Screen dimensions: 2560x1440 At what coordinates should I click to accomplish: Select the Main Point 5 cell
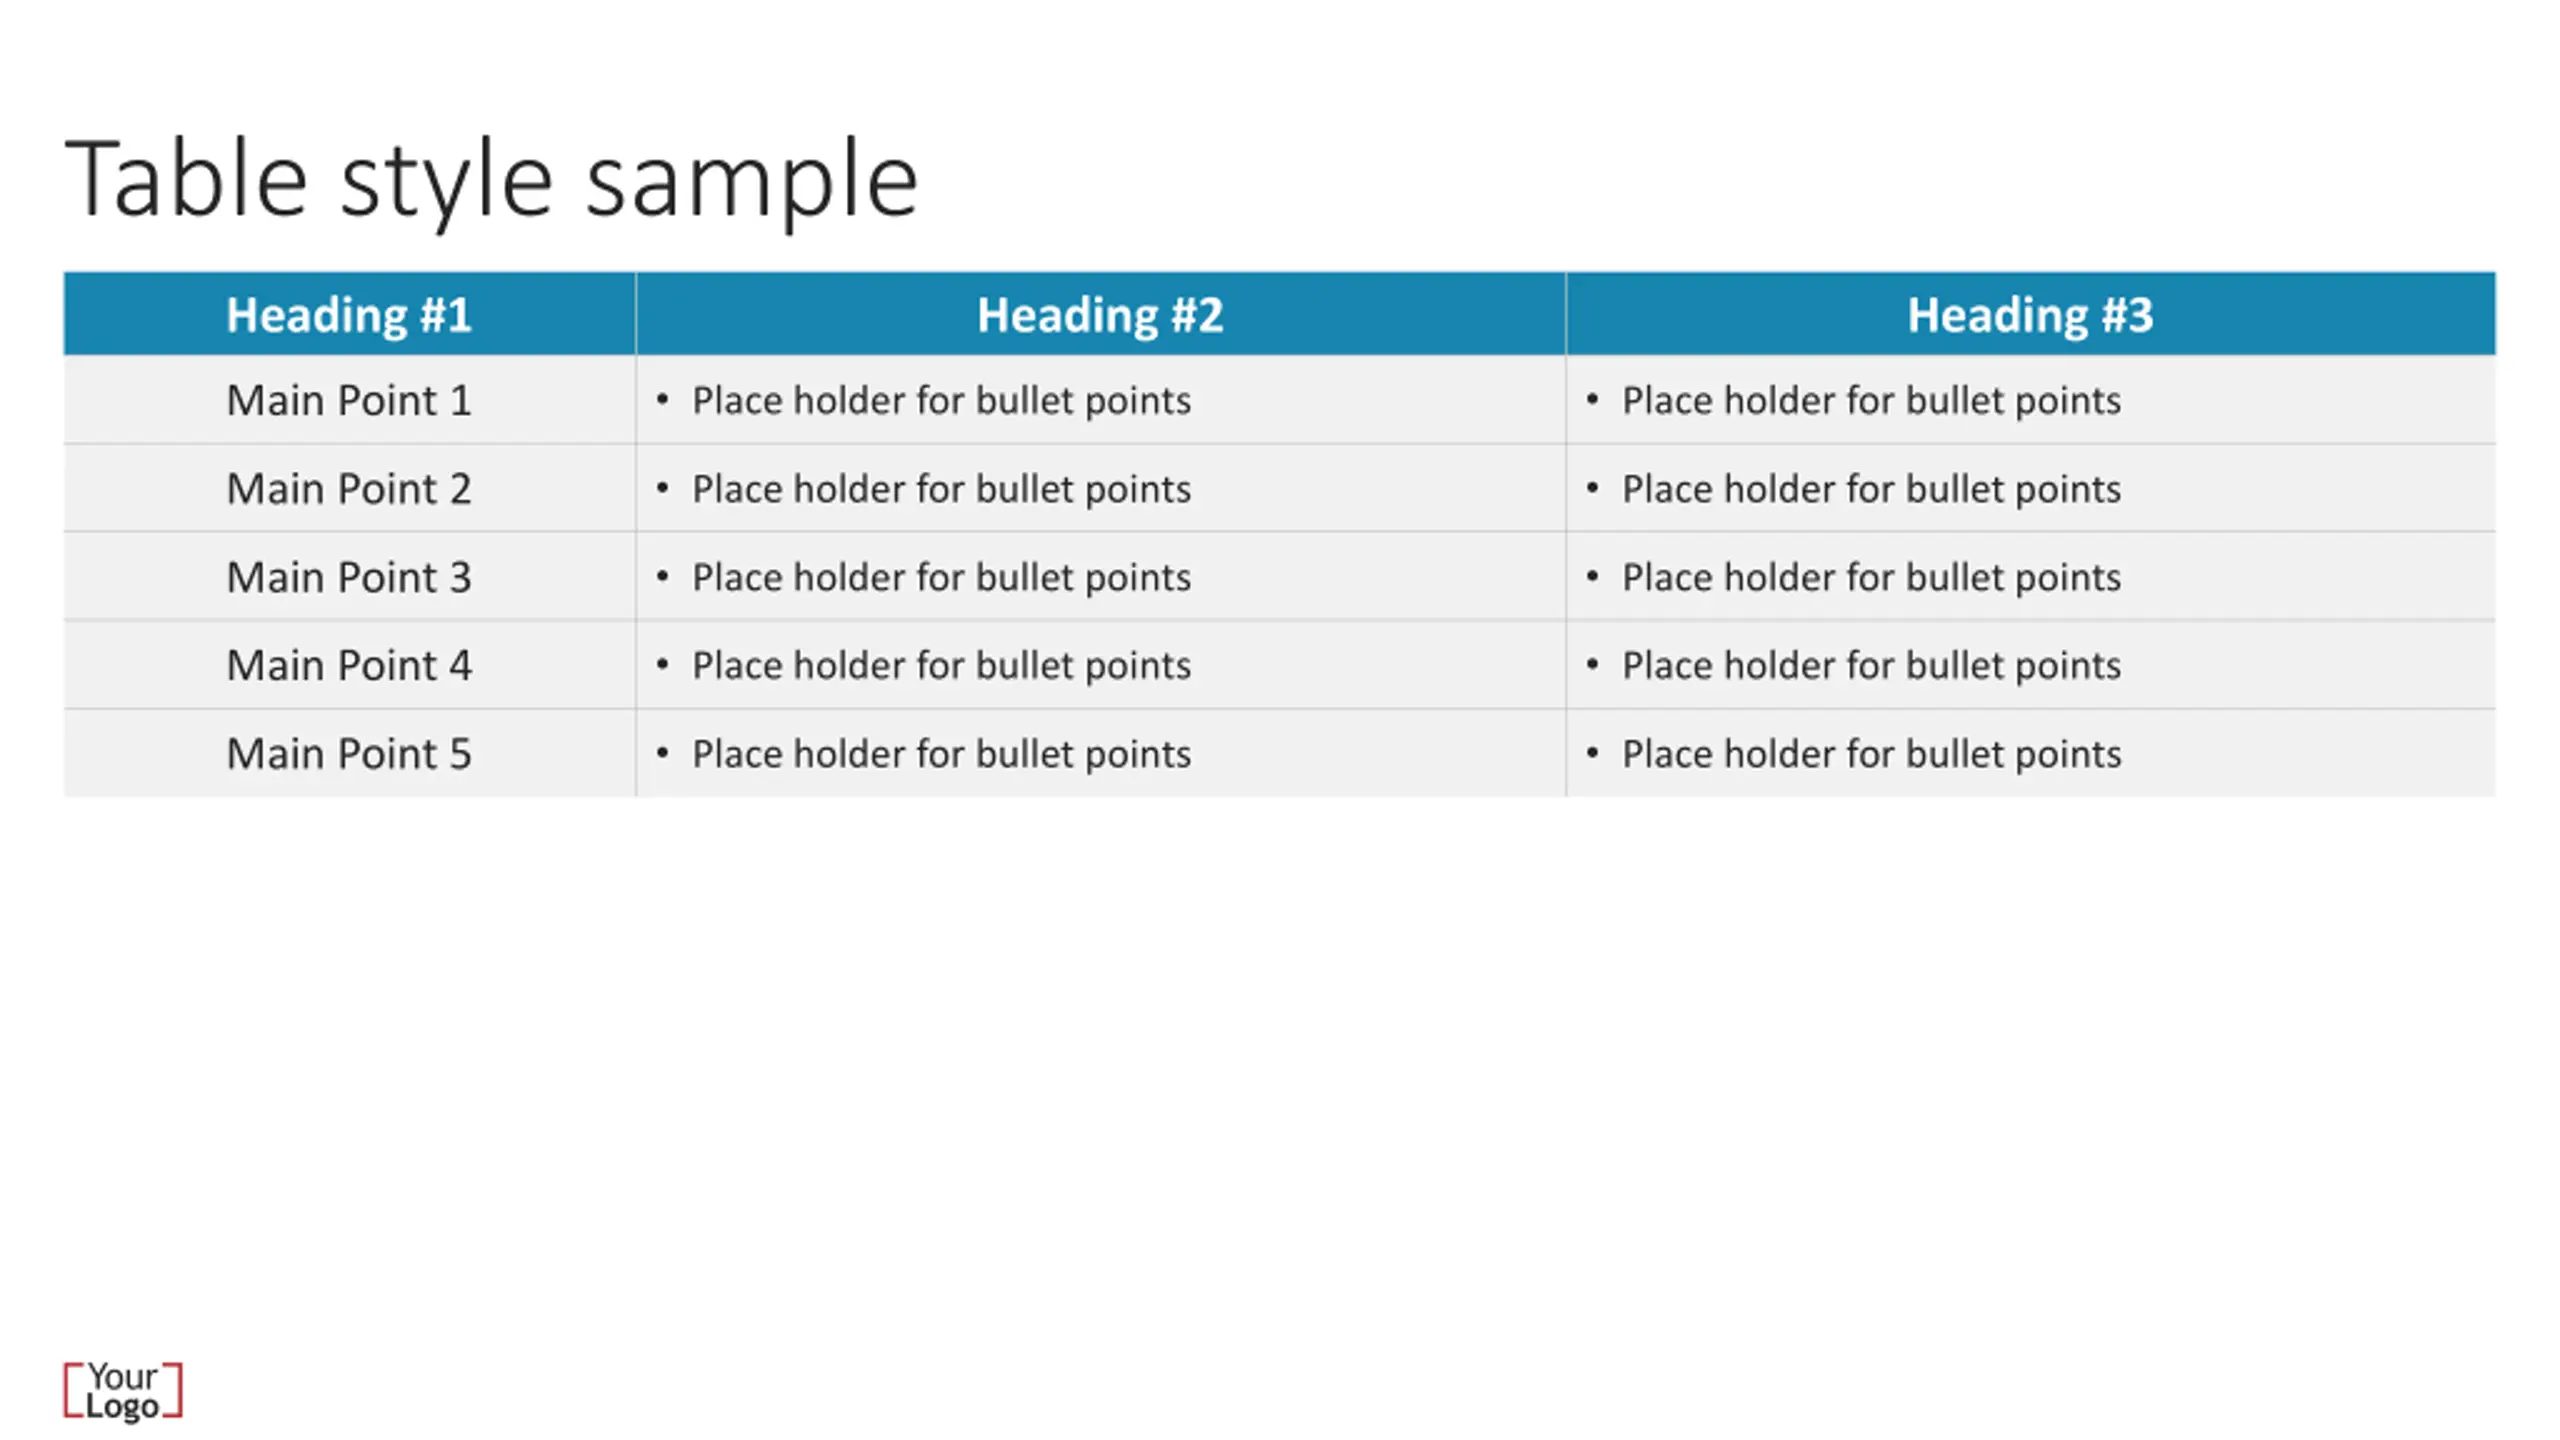[x=349, y=753]
